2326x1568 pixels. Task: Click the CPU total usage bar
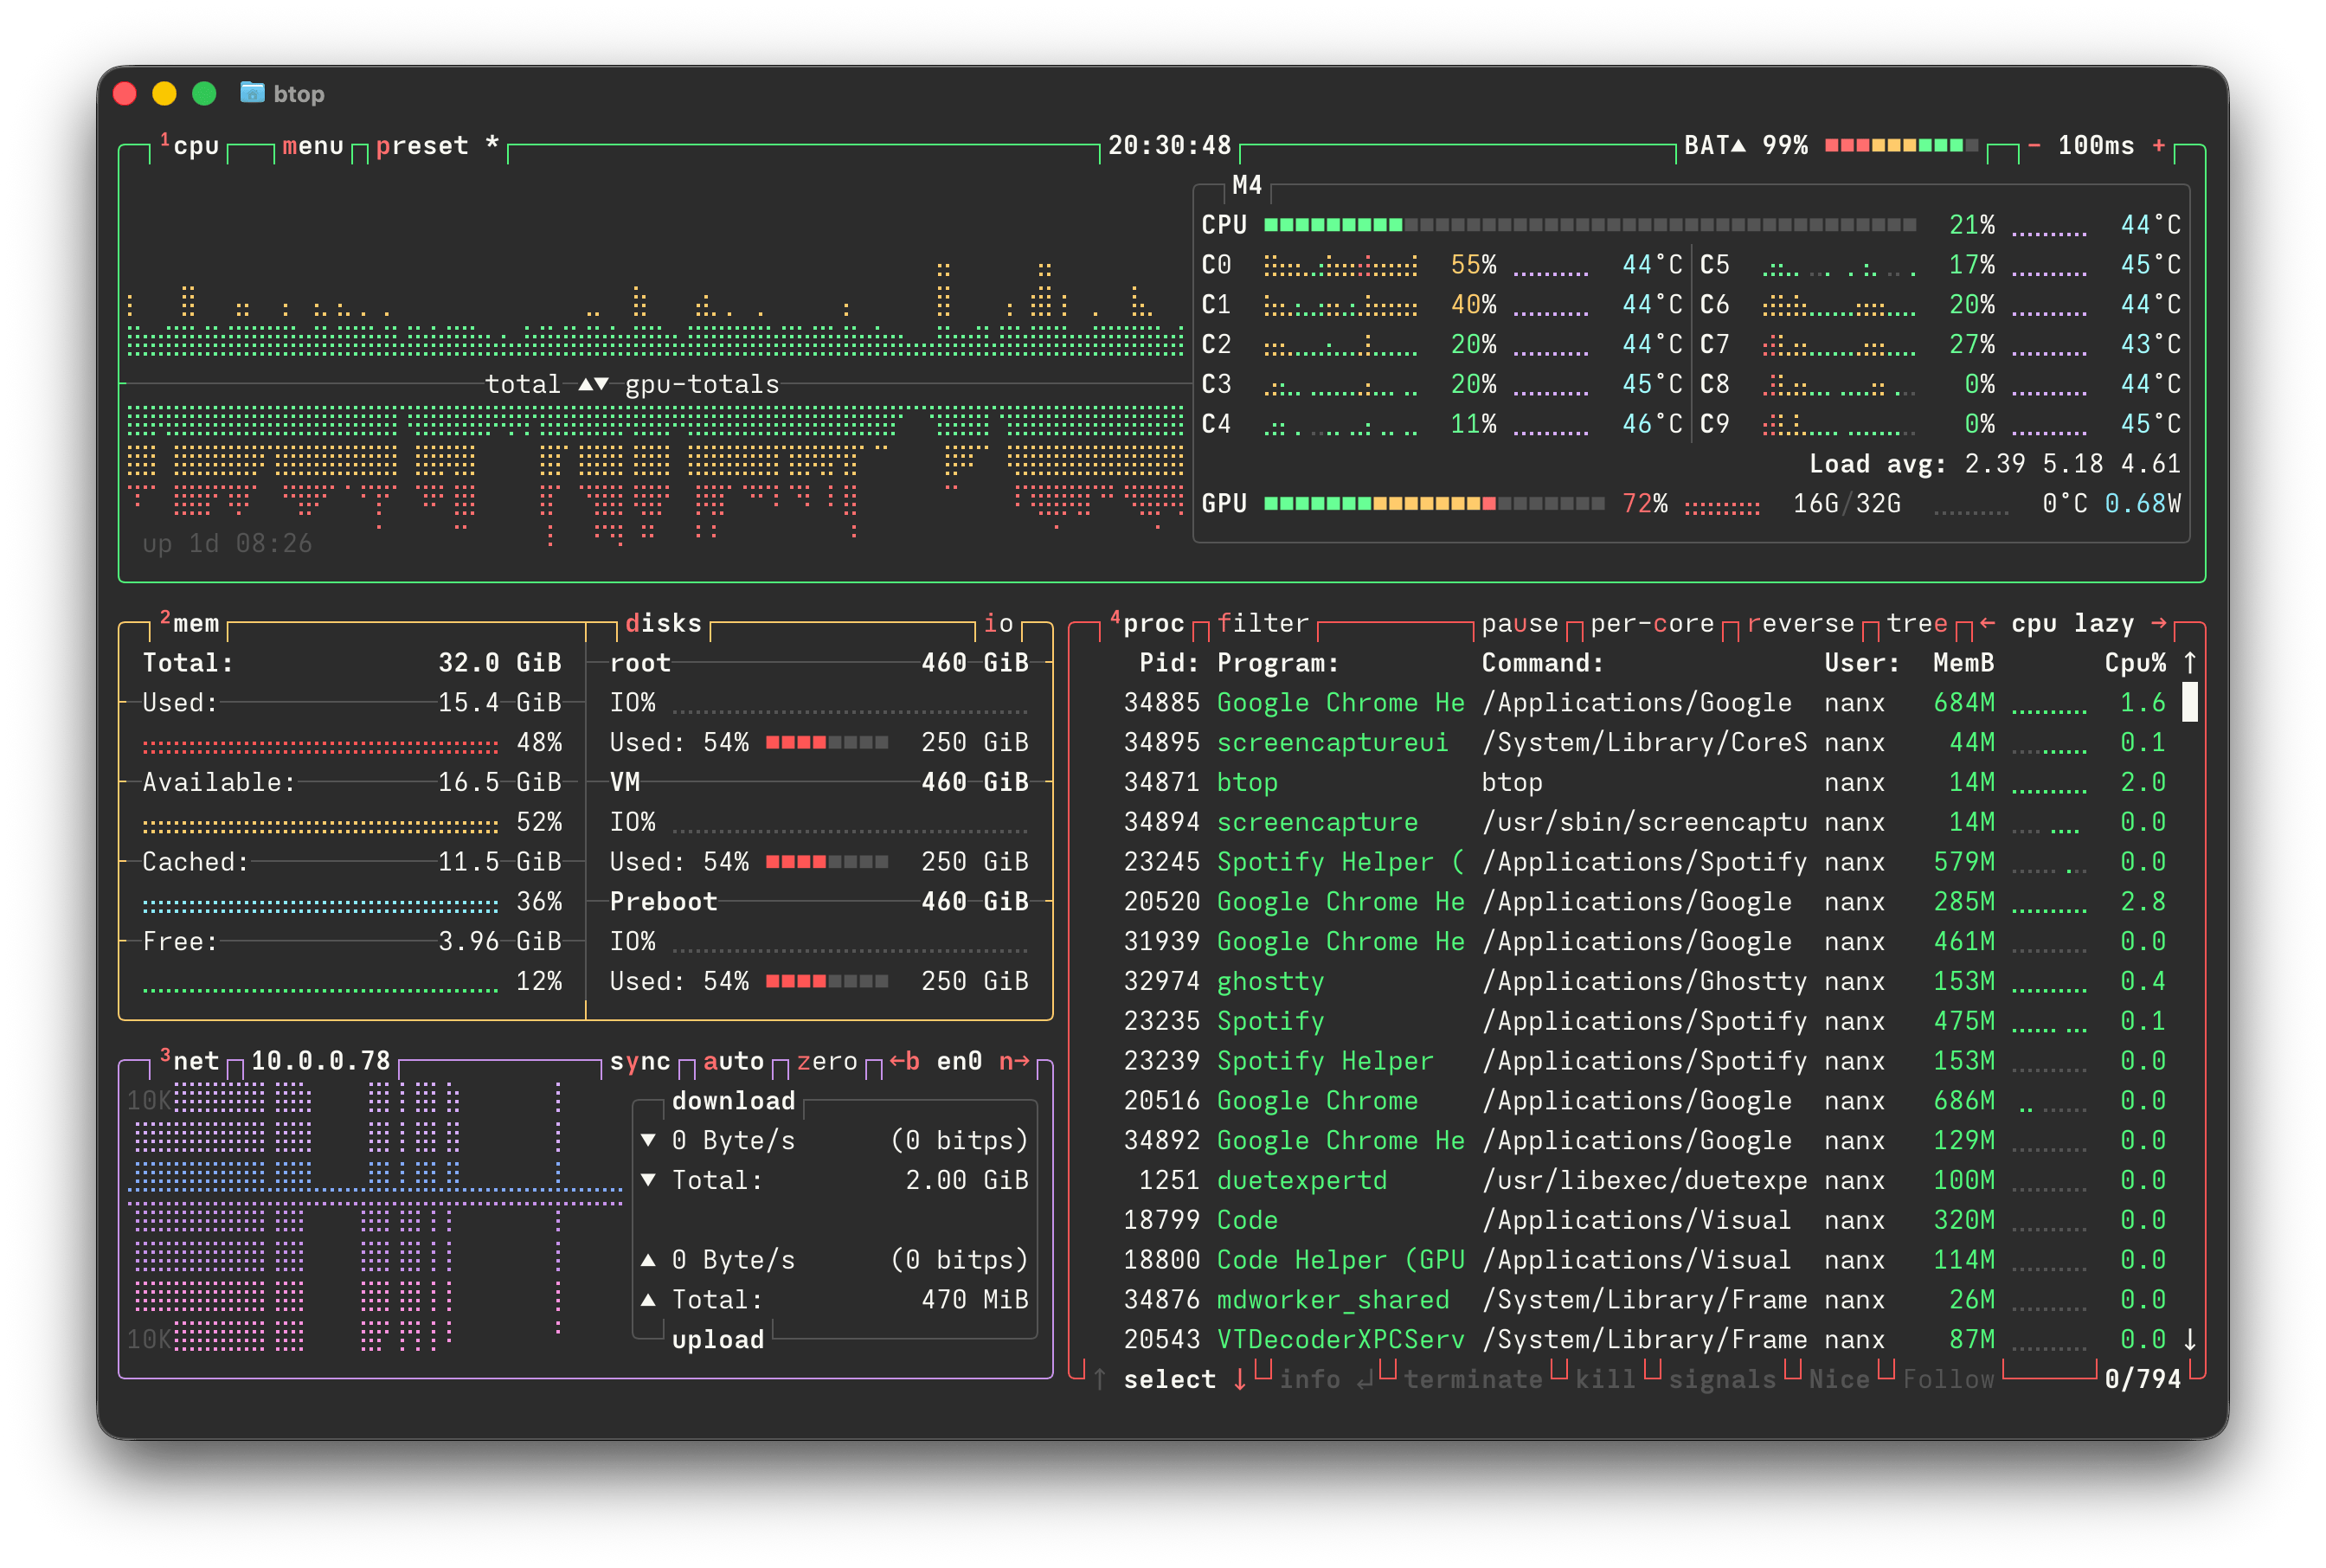tap(1590, 225)
